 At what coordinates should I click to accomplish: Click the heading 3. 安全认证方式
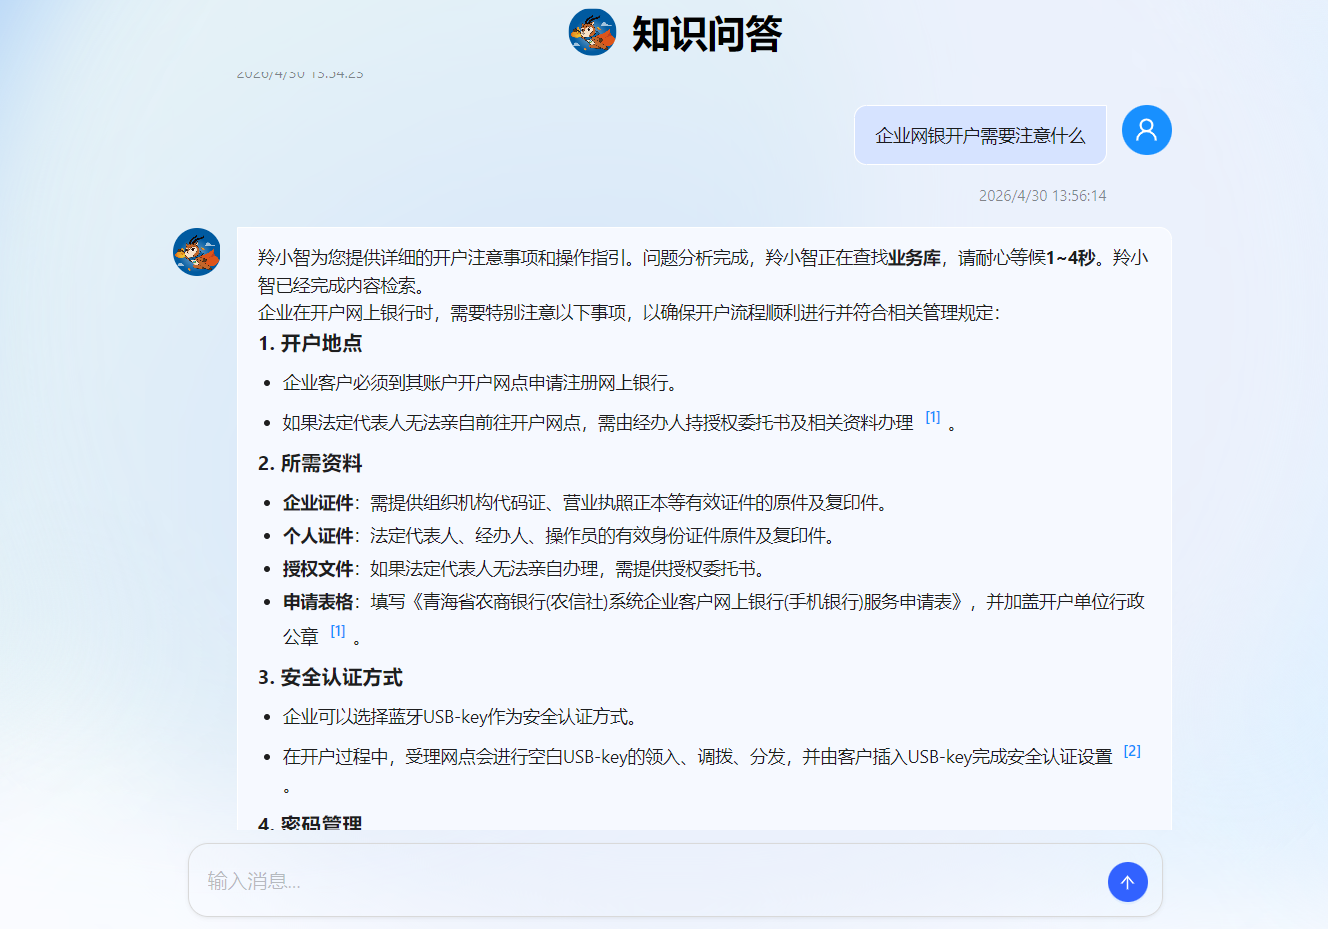tap(330, 677)
